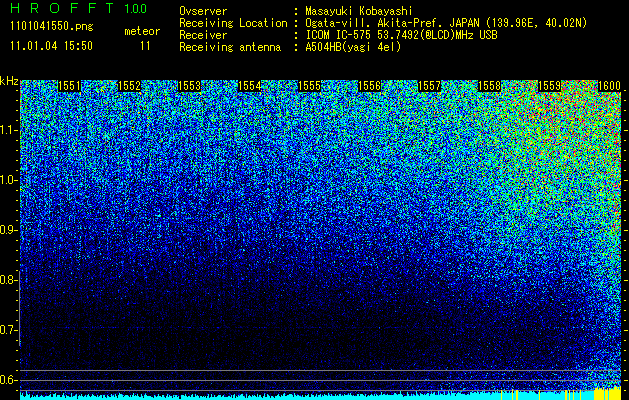The height and width of the screenshot is (400, 629).
Task: Click the meteor label
Action: [x=142, y=31]
